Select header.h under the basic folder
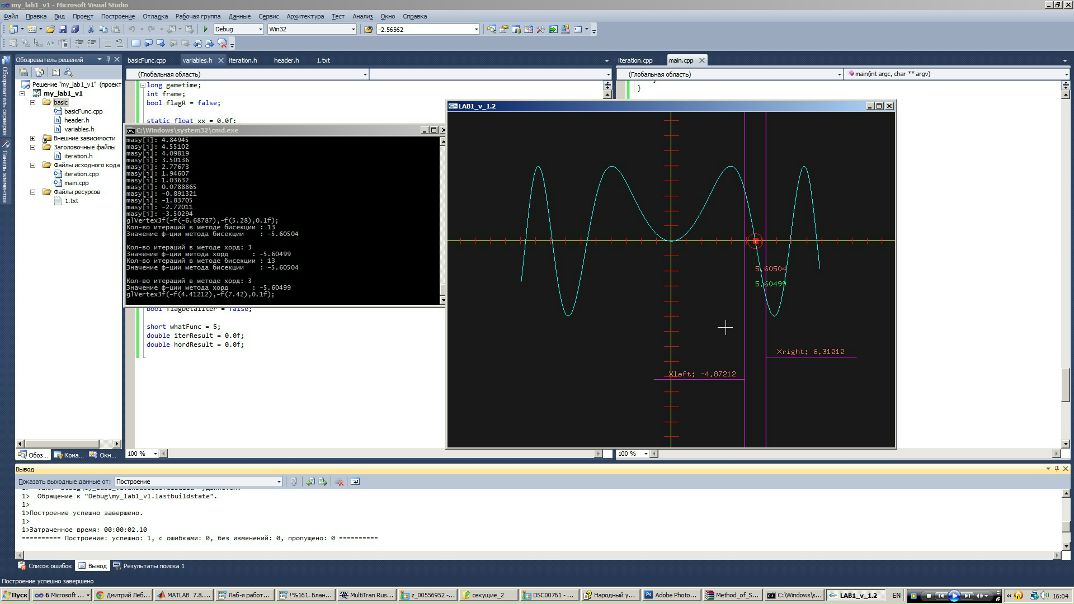Viewport: 1074px width, 604px height. click(x=78, y=120)
